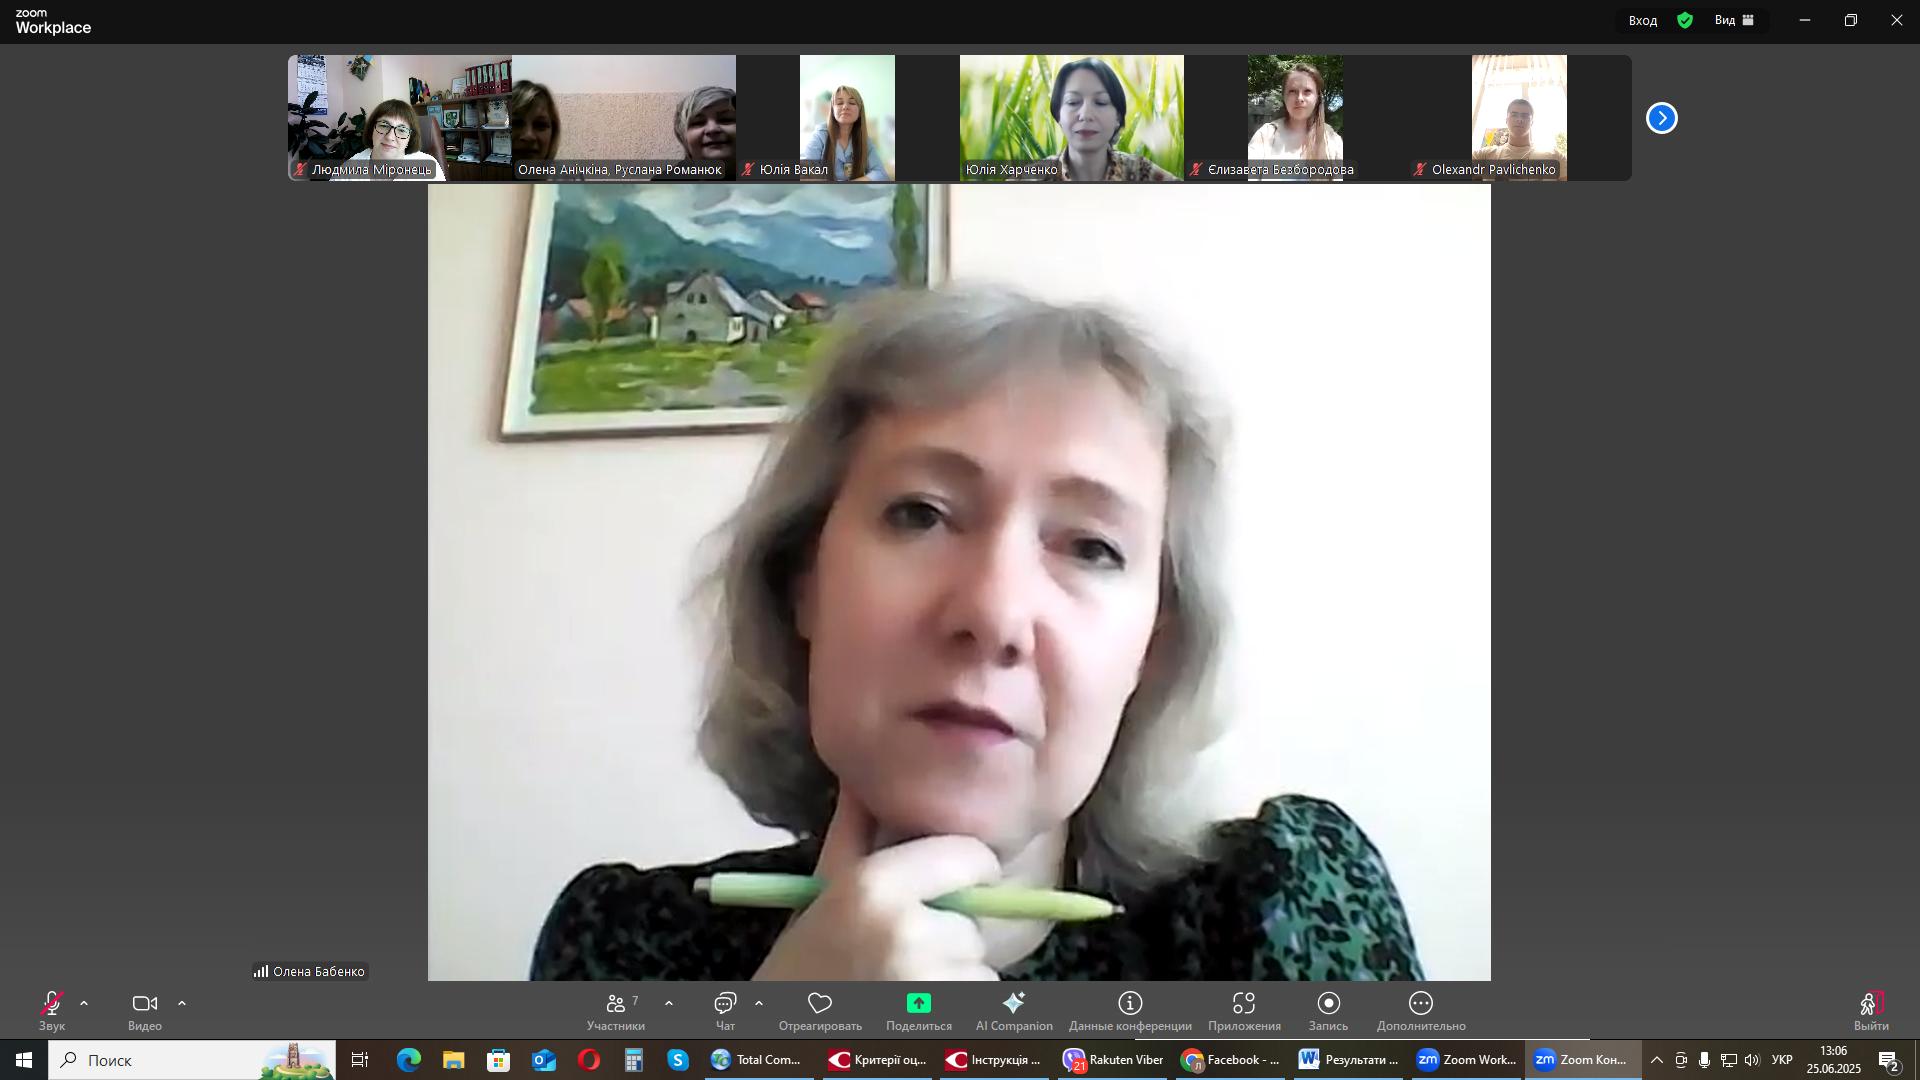Open Отреагировать reactions menu
Screen dimensions: 1920x1080
point(820,1011)
